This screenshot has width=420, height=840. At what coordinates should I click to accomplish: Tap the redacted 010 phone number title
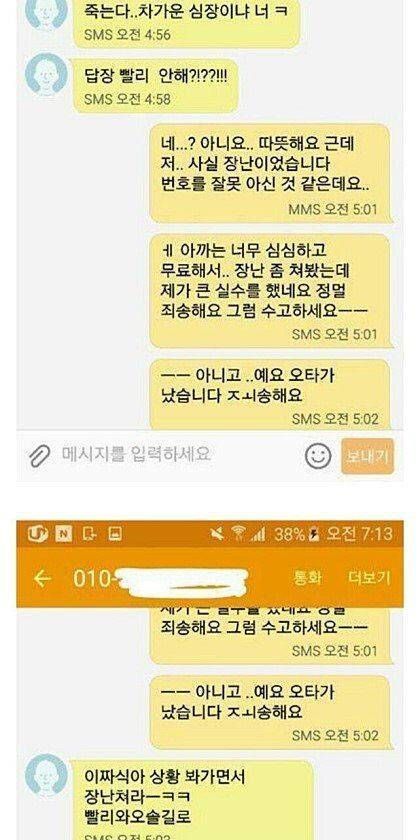161,579
